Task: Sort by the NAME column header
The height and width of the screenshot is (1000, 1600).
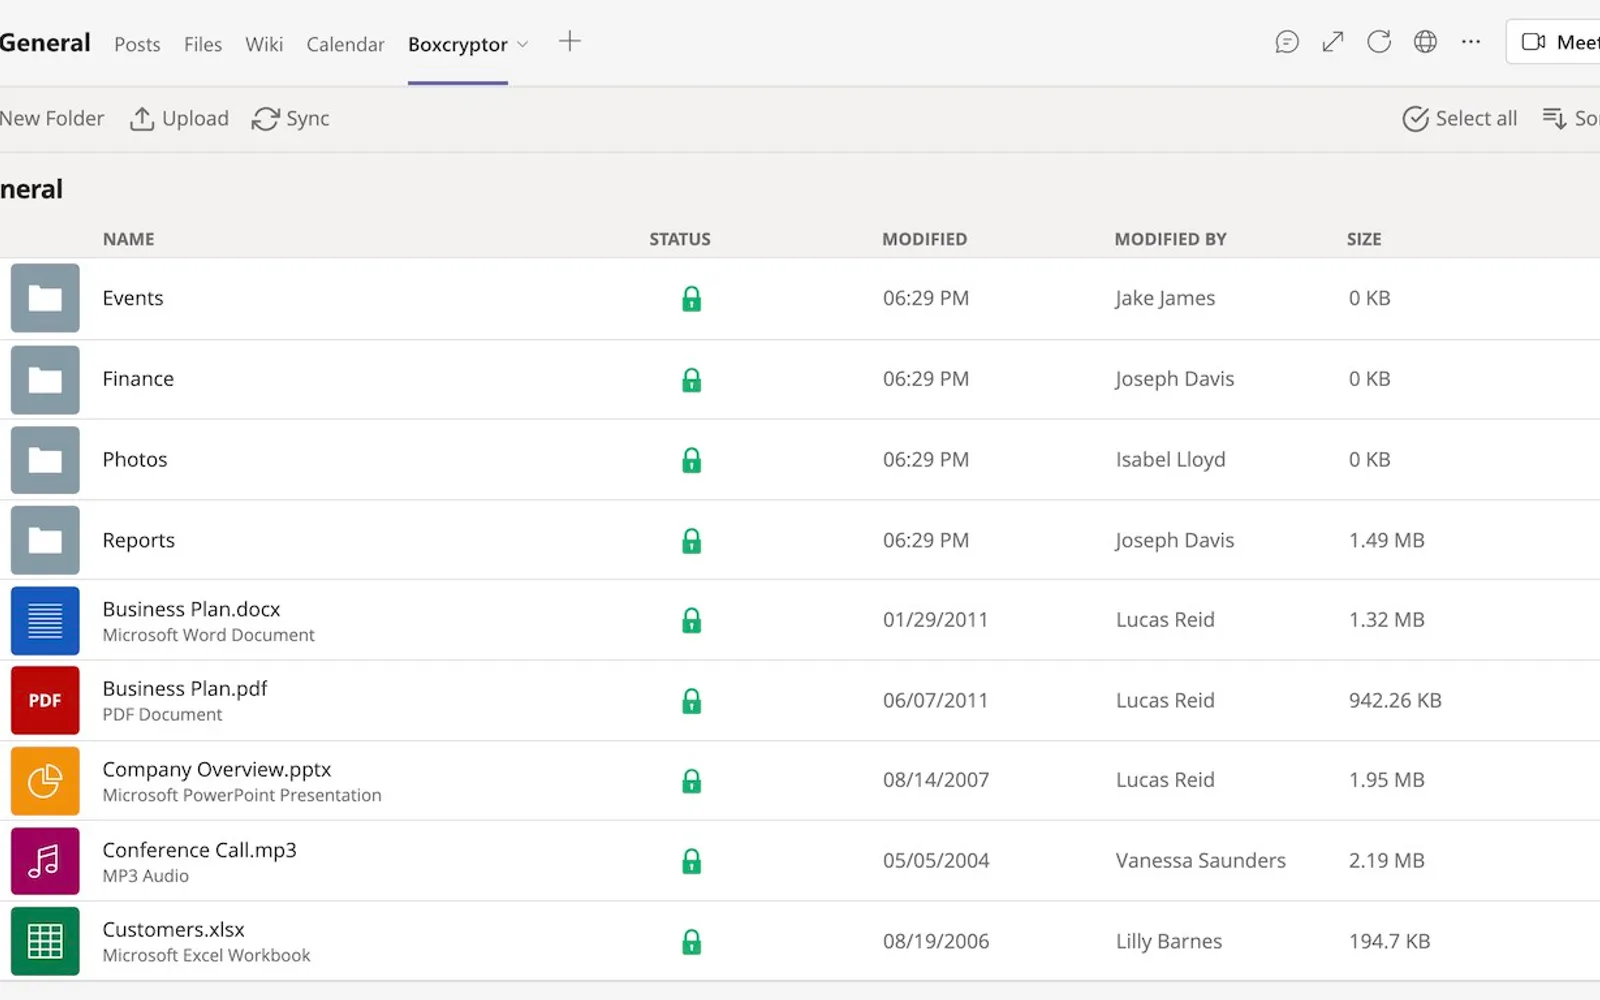Action: coord(129,239)
